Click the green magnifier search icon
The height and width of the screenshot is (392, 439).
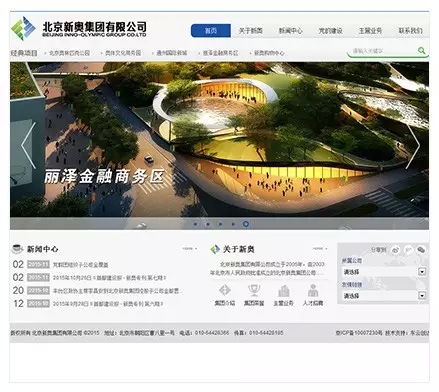421,50
